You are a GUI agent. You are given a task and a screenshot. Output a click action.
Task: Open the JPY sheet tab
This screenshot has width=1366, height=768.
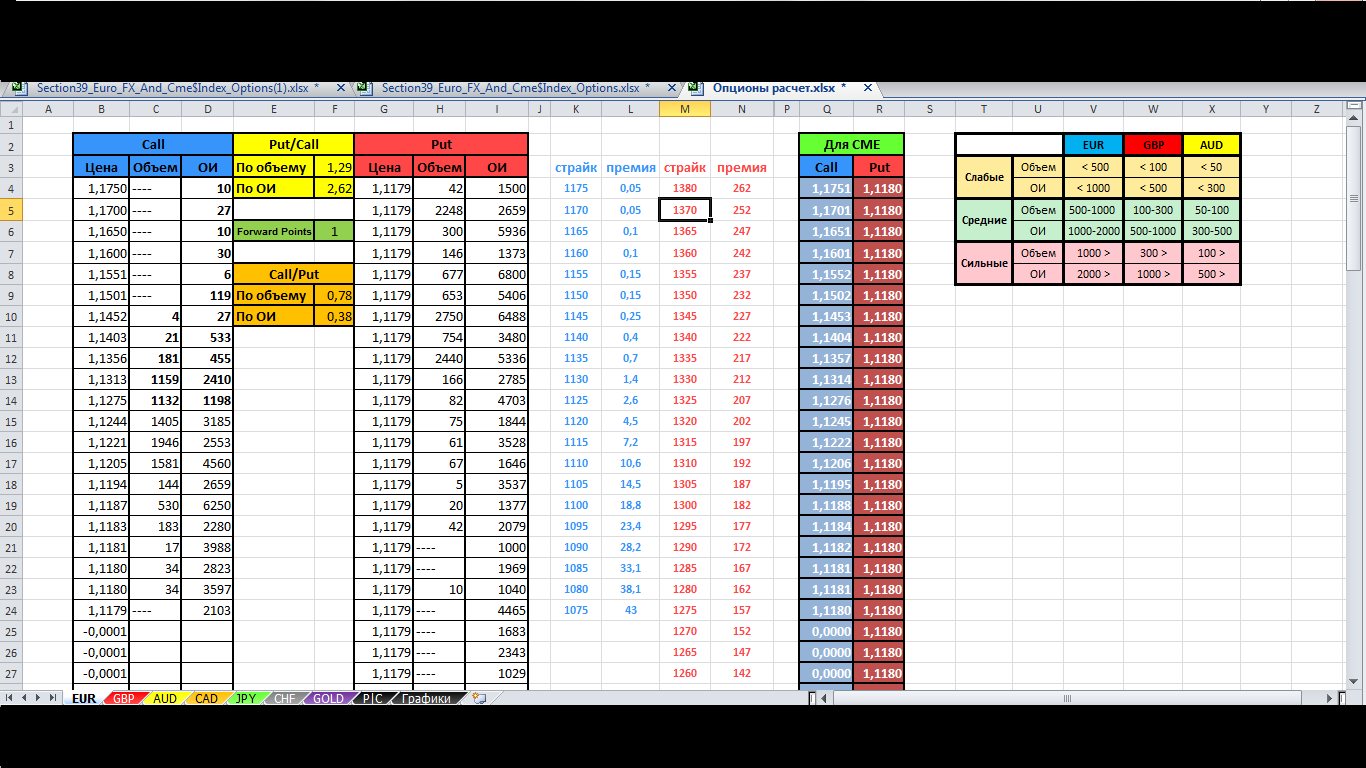point(245,698)
